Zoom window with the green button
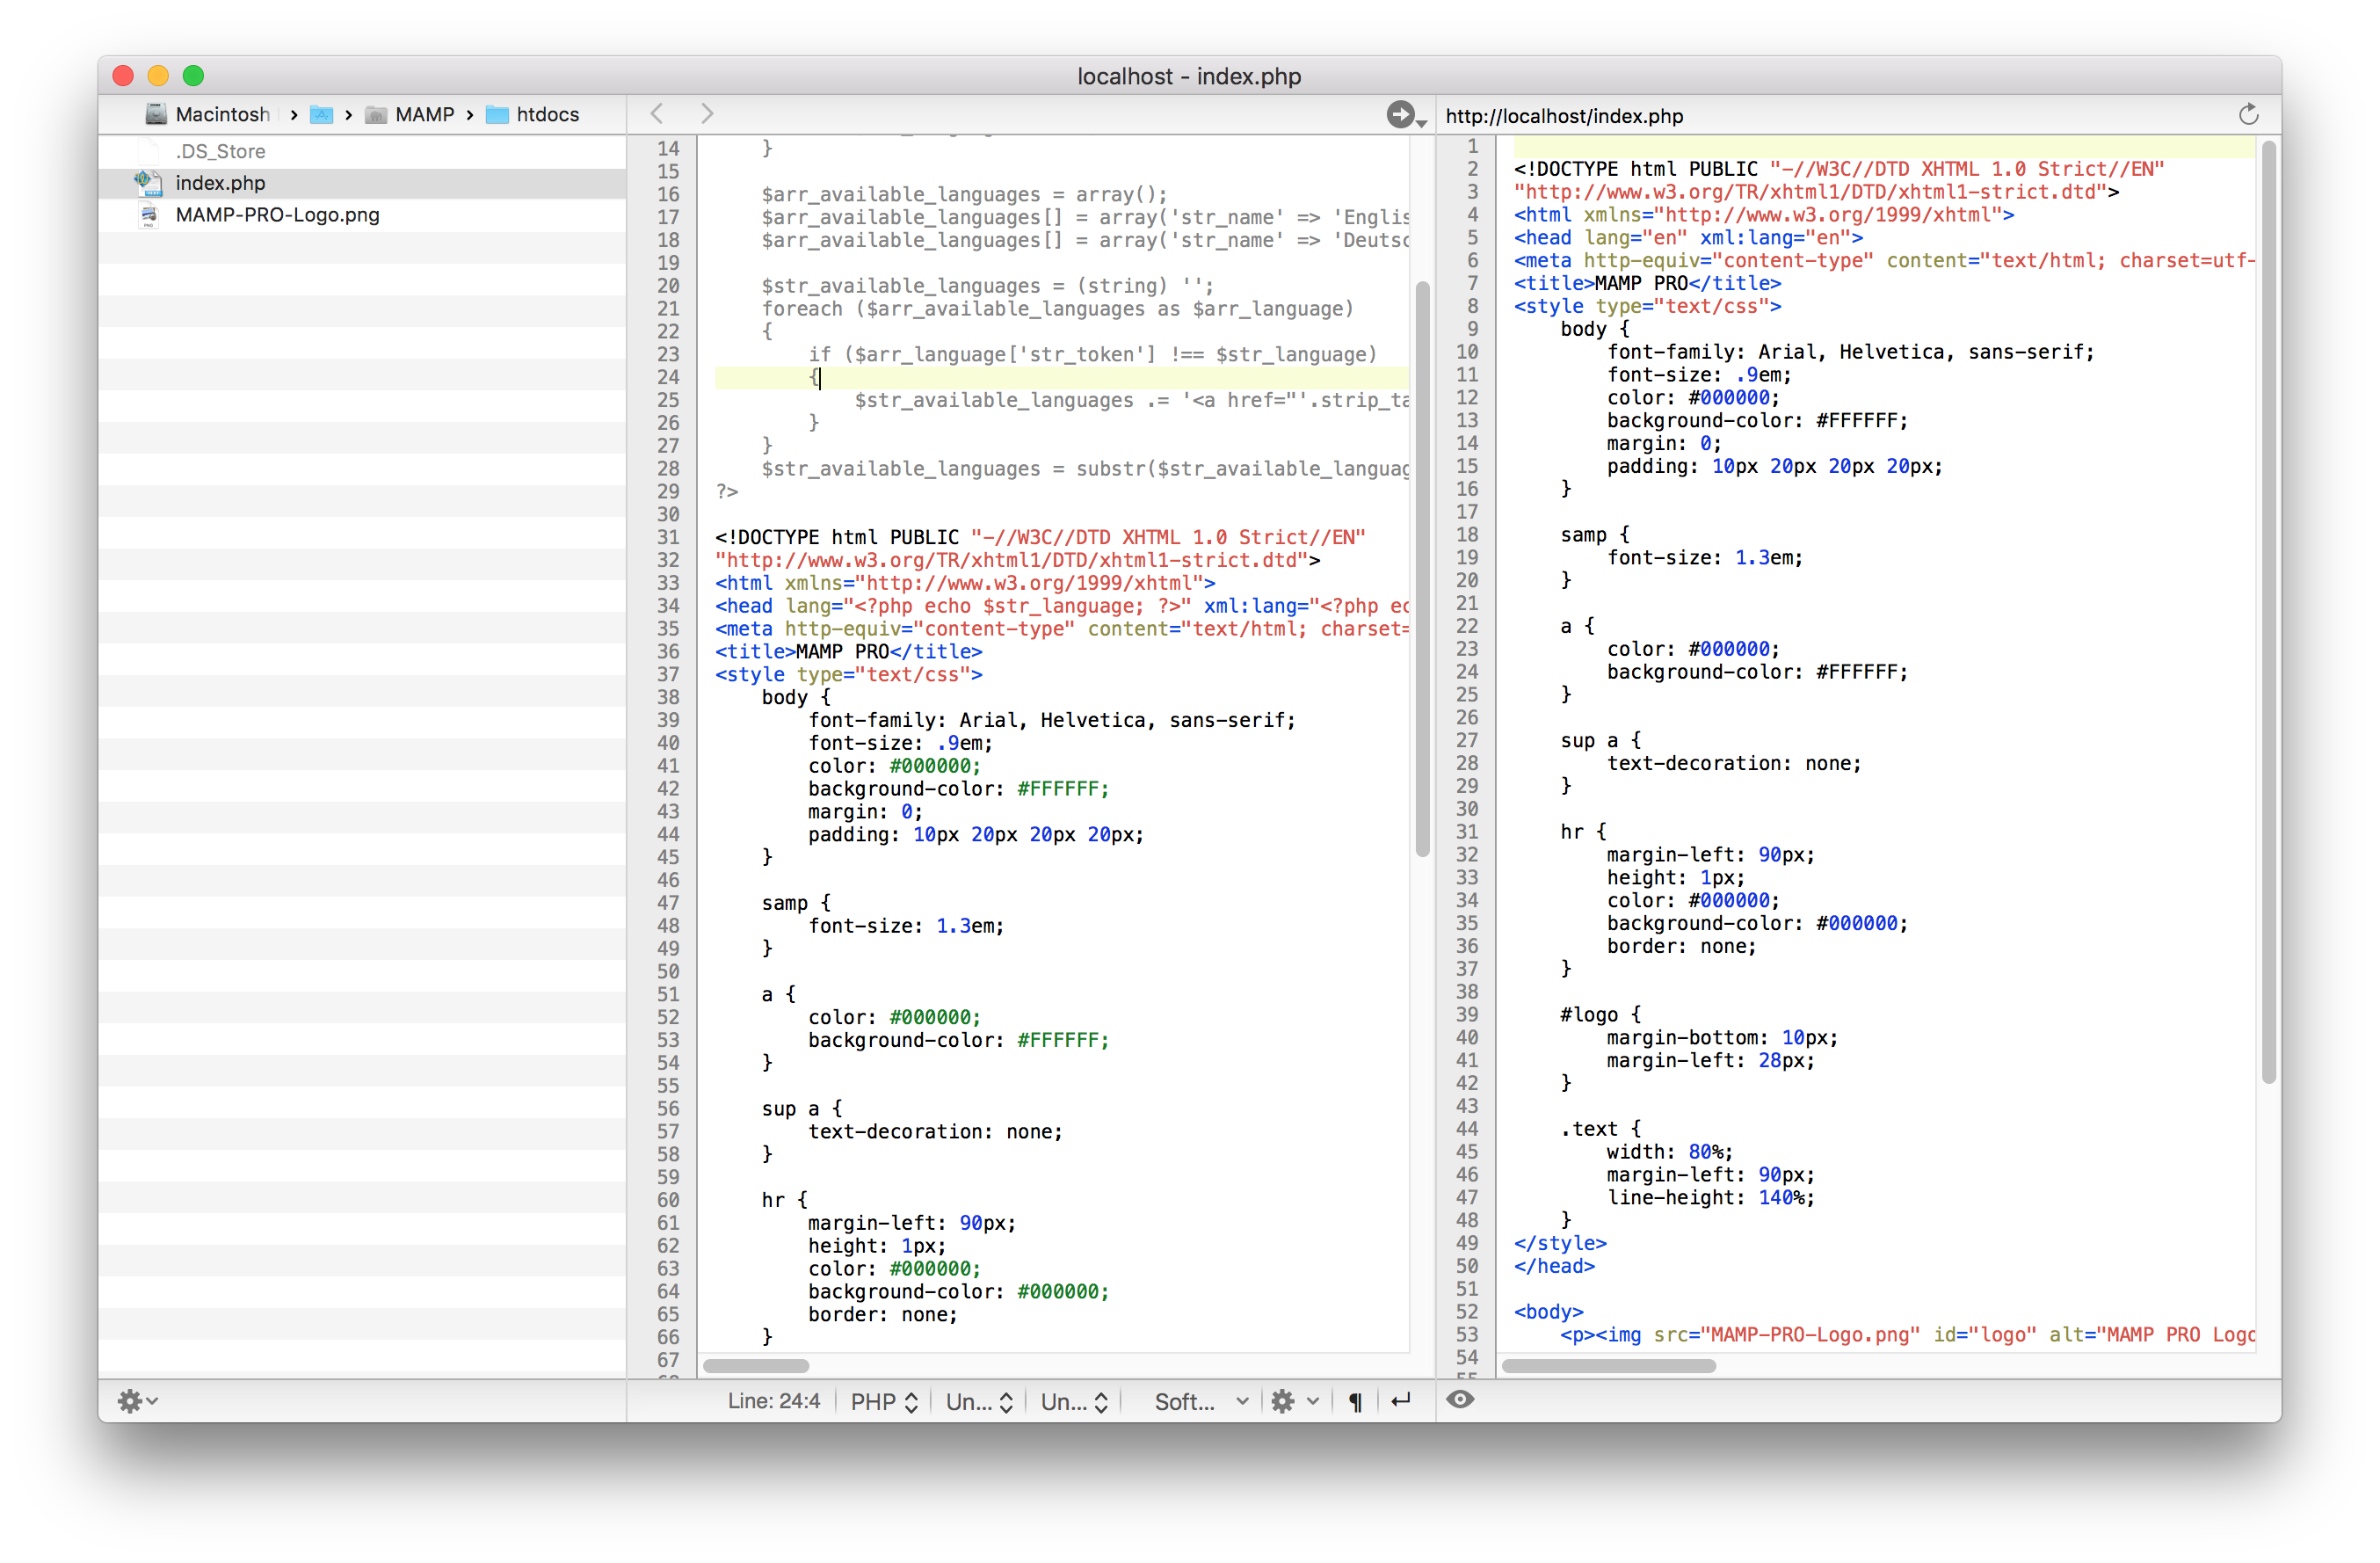This screenshot has height=1563, width=2380. click(x=193, y=76)
